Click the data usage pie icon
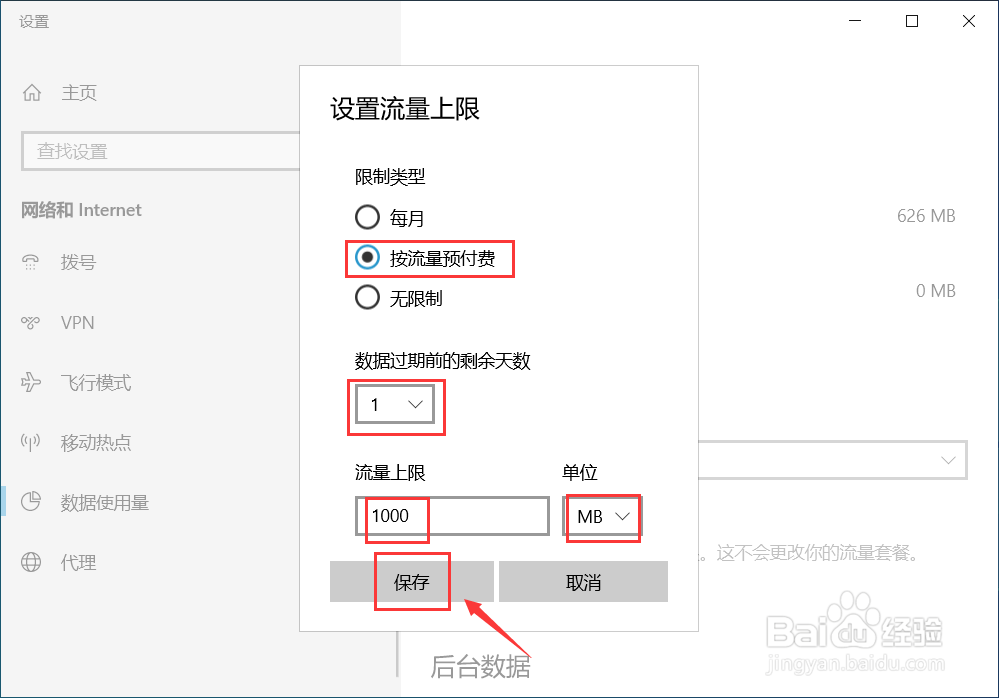The width and height of the screenshot is (999, 698). click(31, 502)
